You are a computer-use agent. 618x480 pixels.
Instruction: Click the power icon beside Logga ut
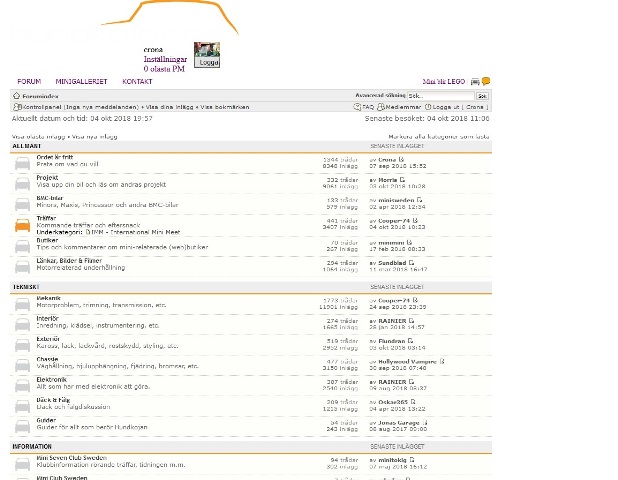pyautogui.click(x=428, y=107)
